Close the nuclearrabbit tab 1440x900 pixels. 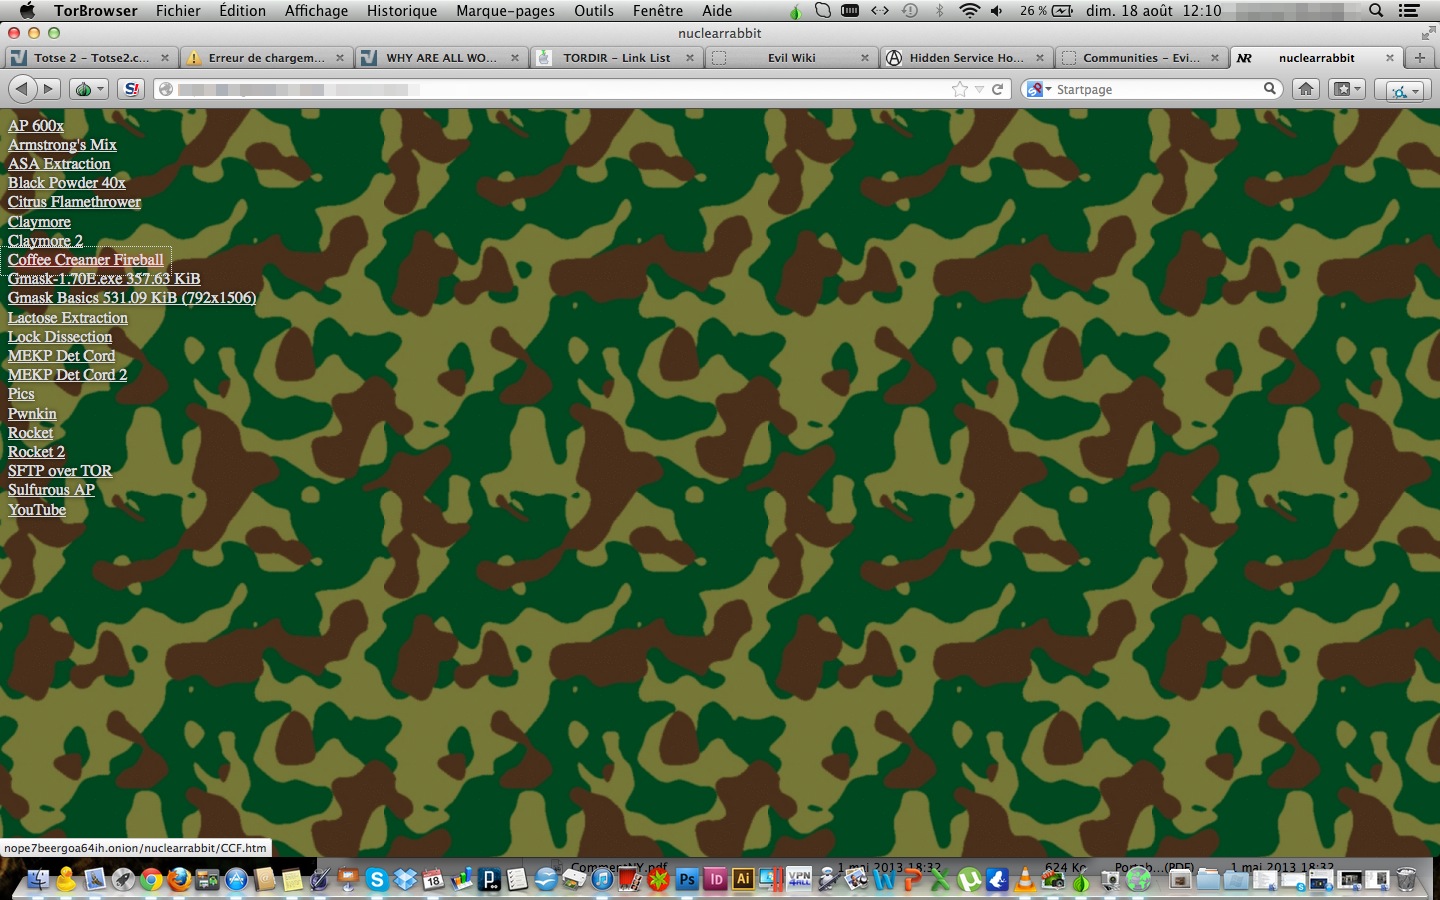1389,58
